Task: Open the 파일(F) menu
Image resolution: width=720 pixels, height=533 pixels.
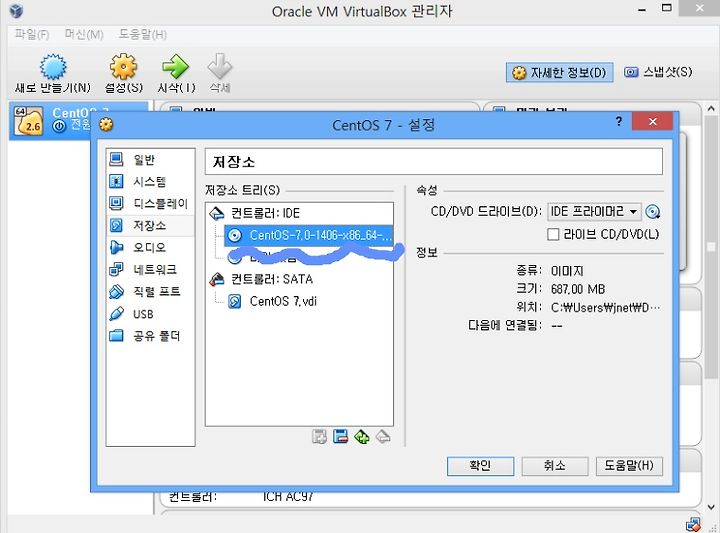Action: (x=32, y=34)
